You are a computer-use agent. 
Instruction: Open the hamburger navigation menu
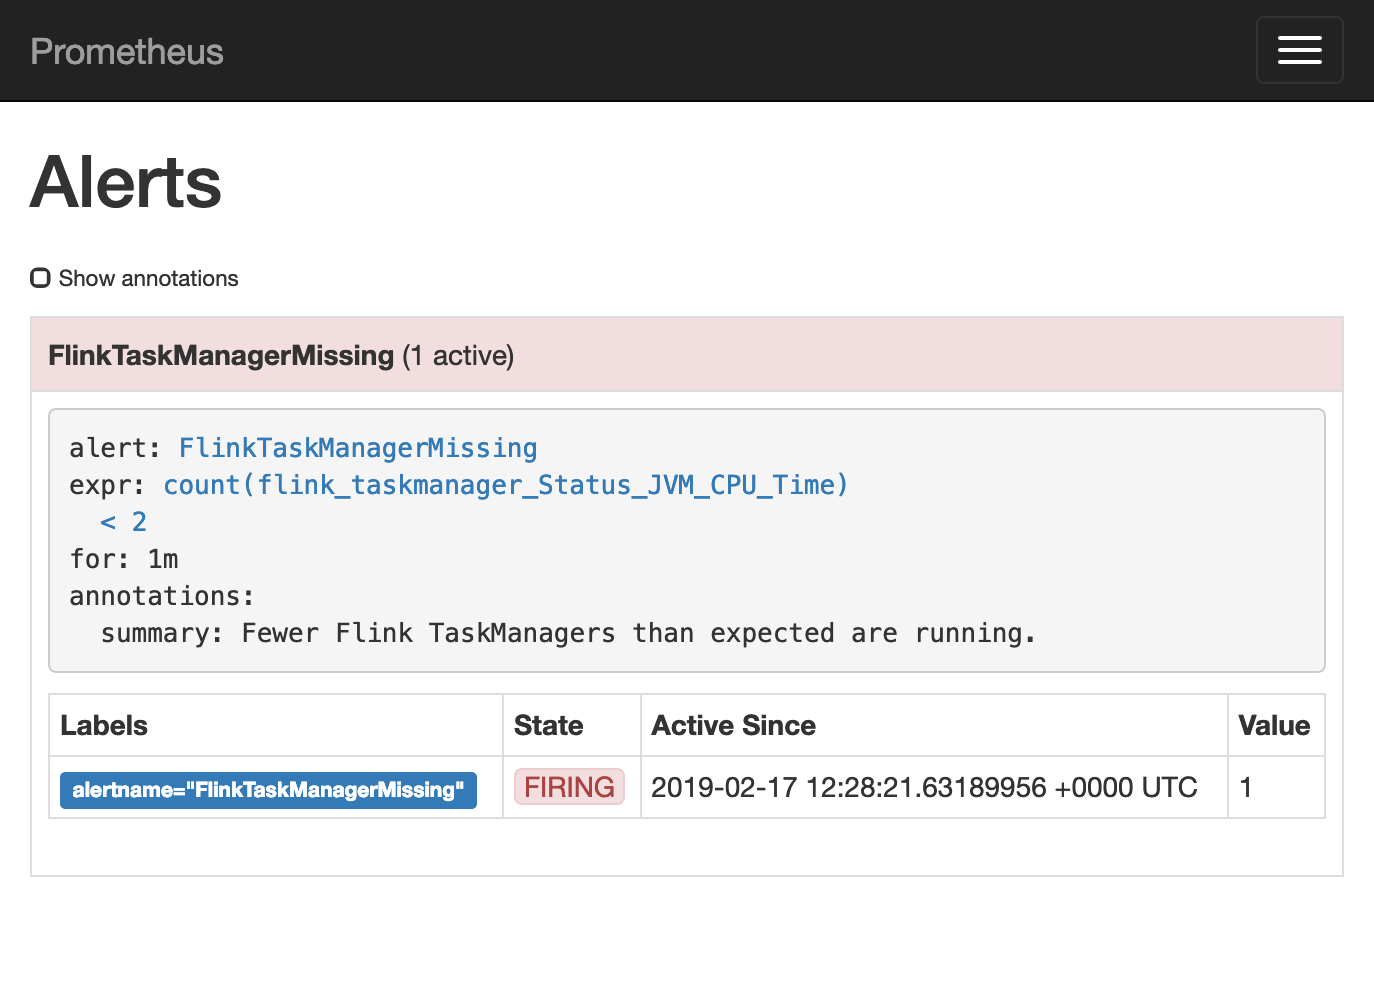pyautogui.click(x=1299, y=50)
